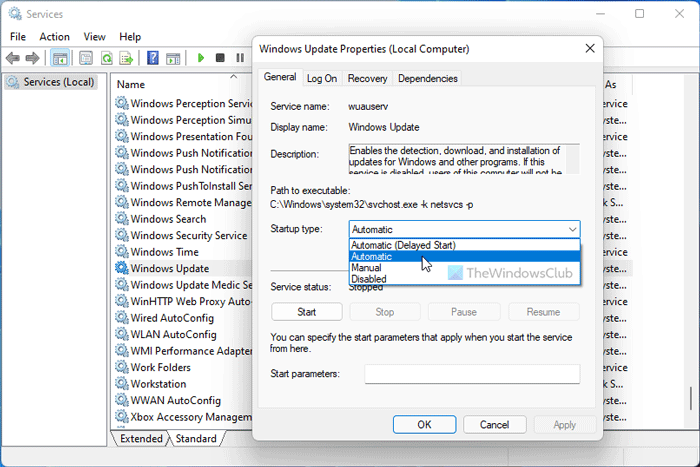This screenshot has width=700, height=467.
Task: Click the Export List toolbar icon
Action: tap(126, 58)
